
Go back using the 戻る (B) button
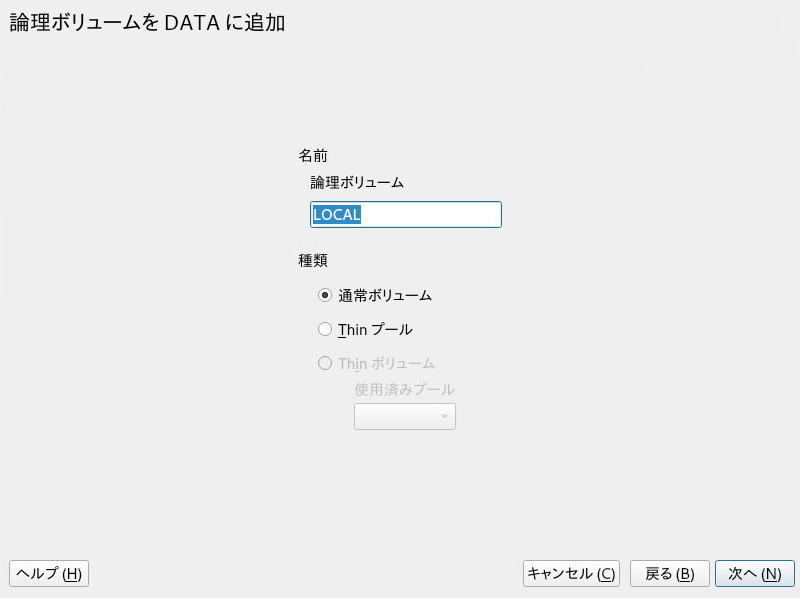(x=669, y=574)
